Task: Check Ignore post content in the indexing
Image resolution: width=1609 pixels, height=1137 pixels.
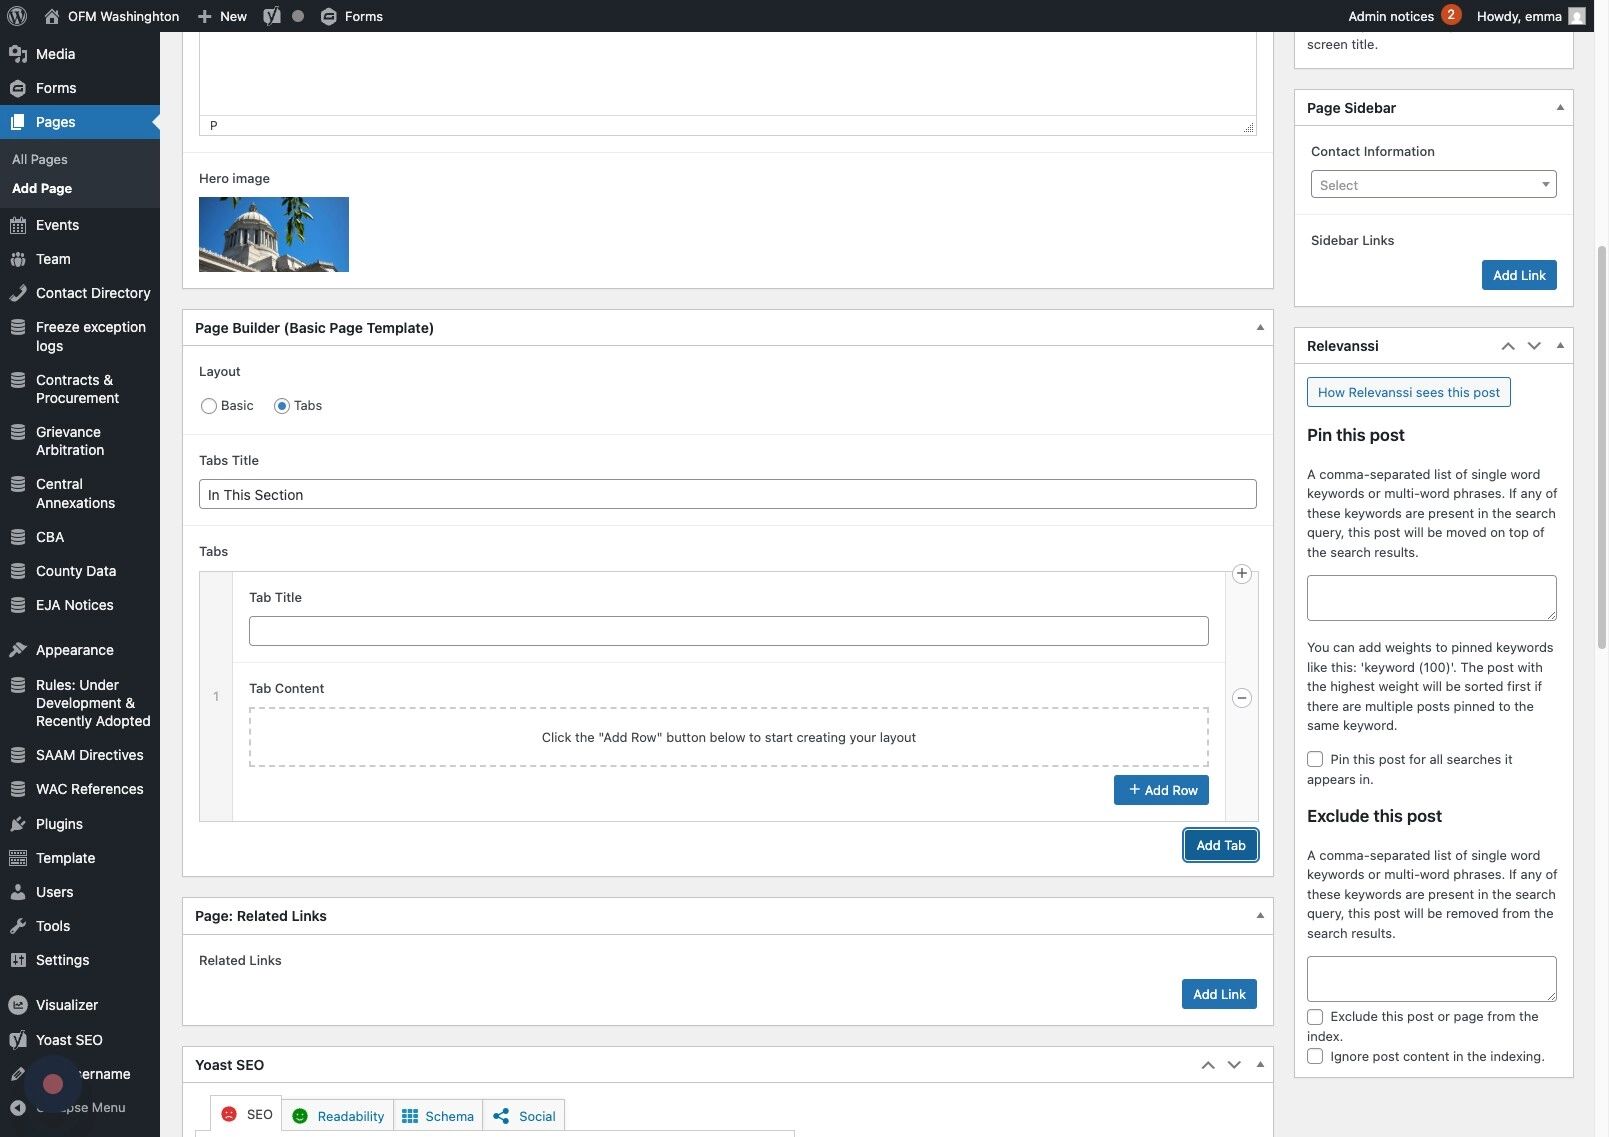Action: click(1315, 1057)
